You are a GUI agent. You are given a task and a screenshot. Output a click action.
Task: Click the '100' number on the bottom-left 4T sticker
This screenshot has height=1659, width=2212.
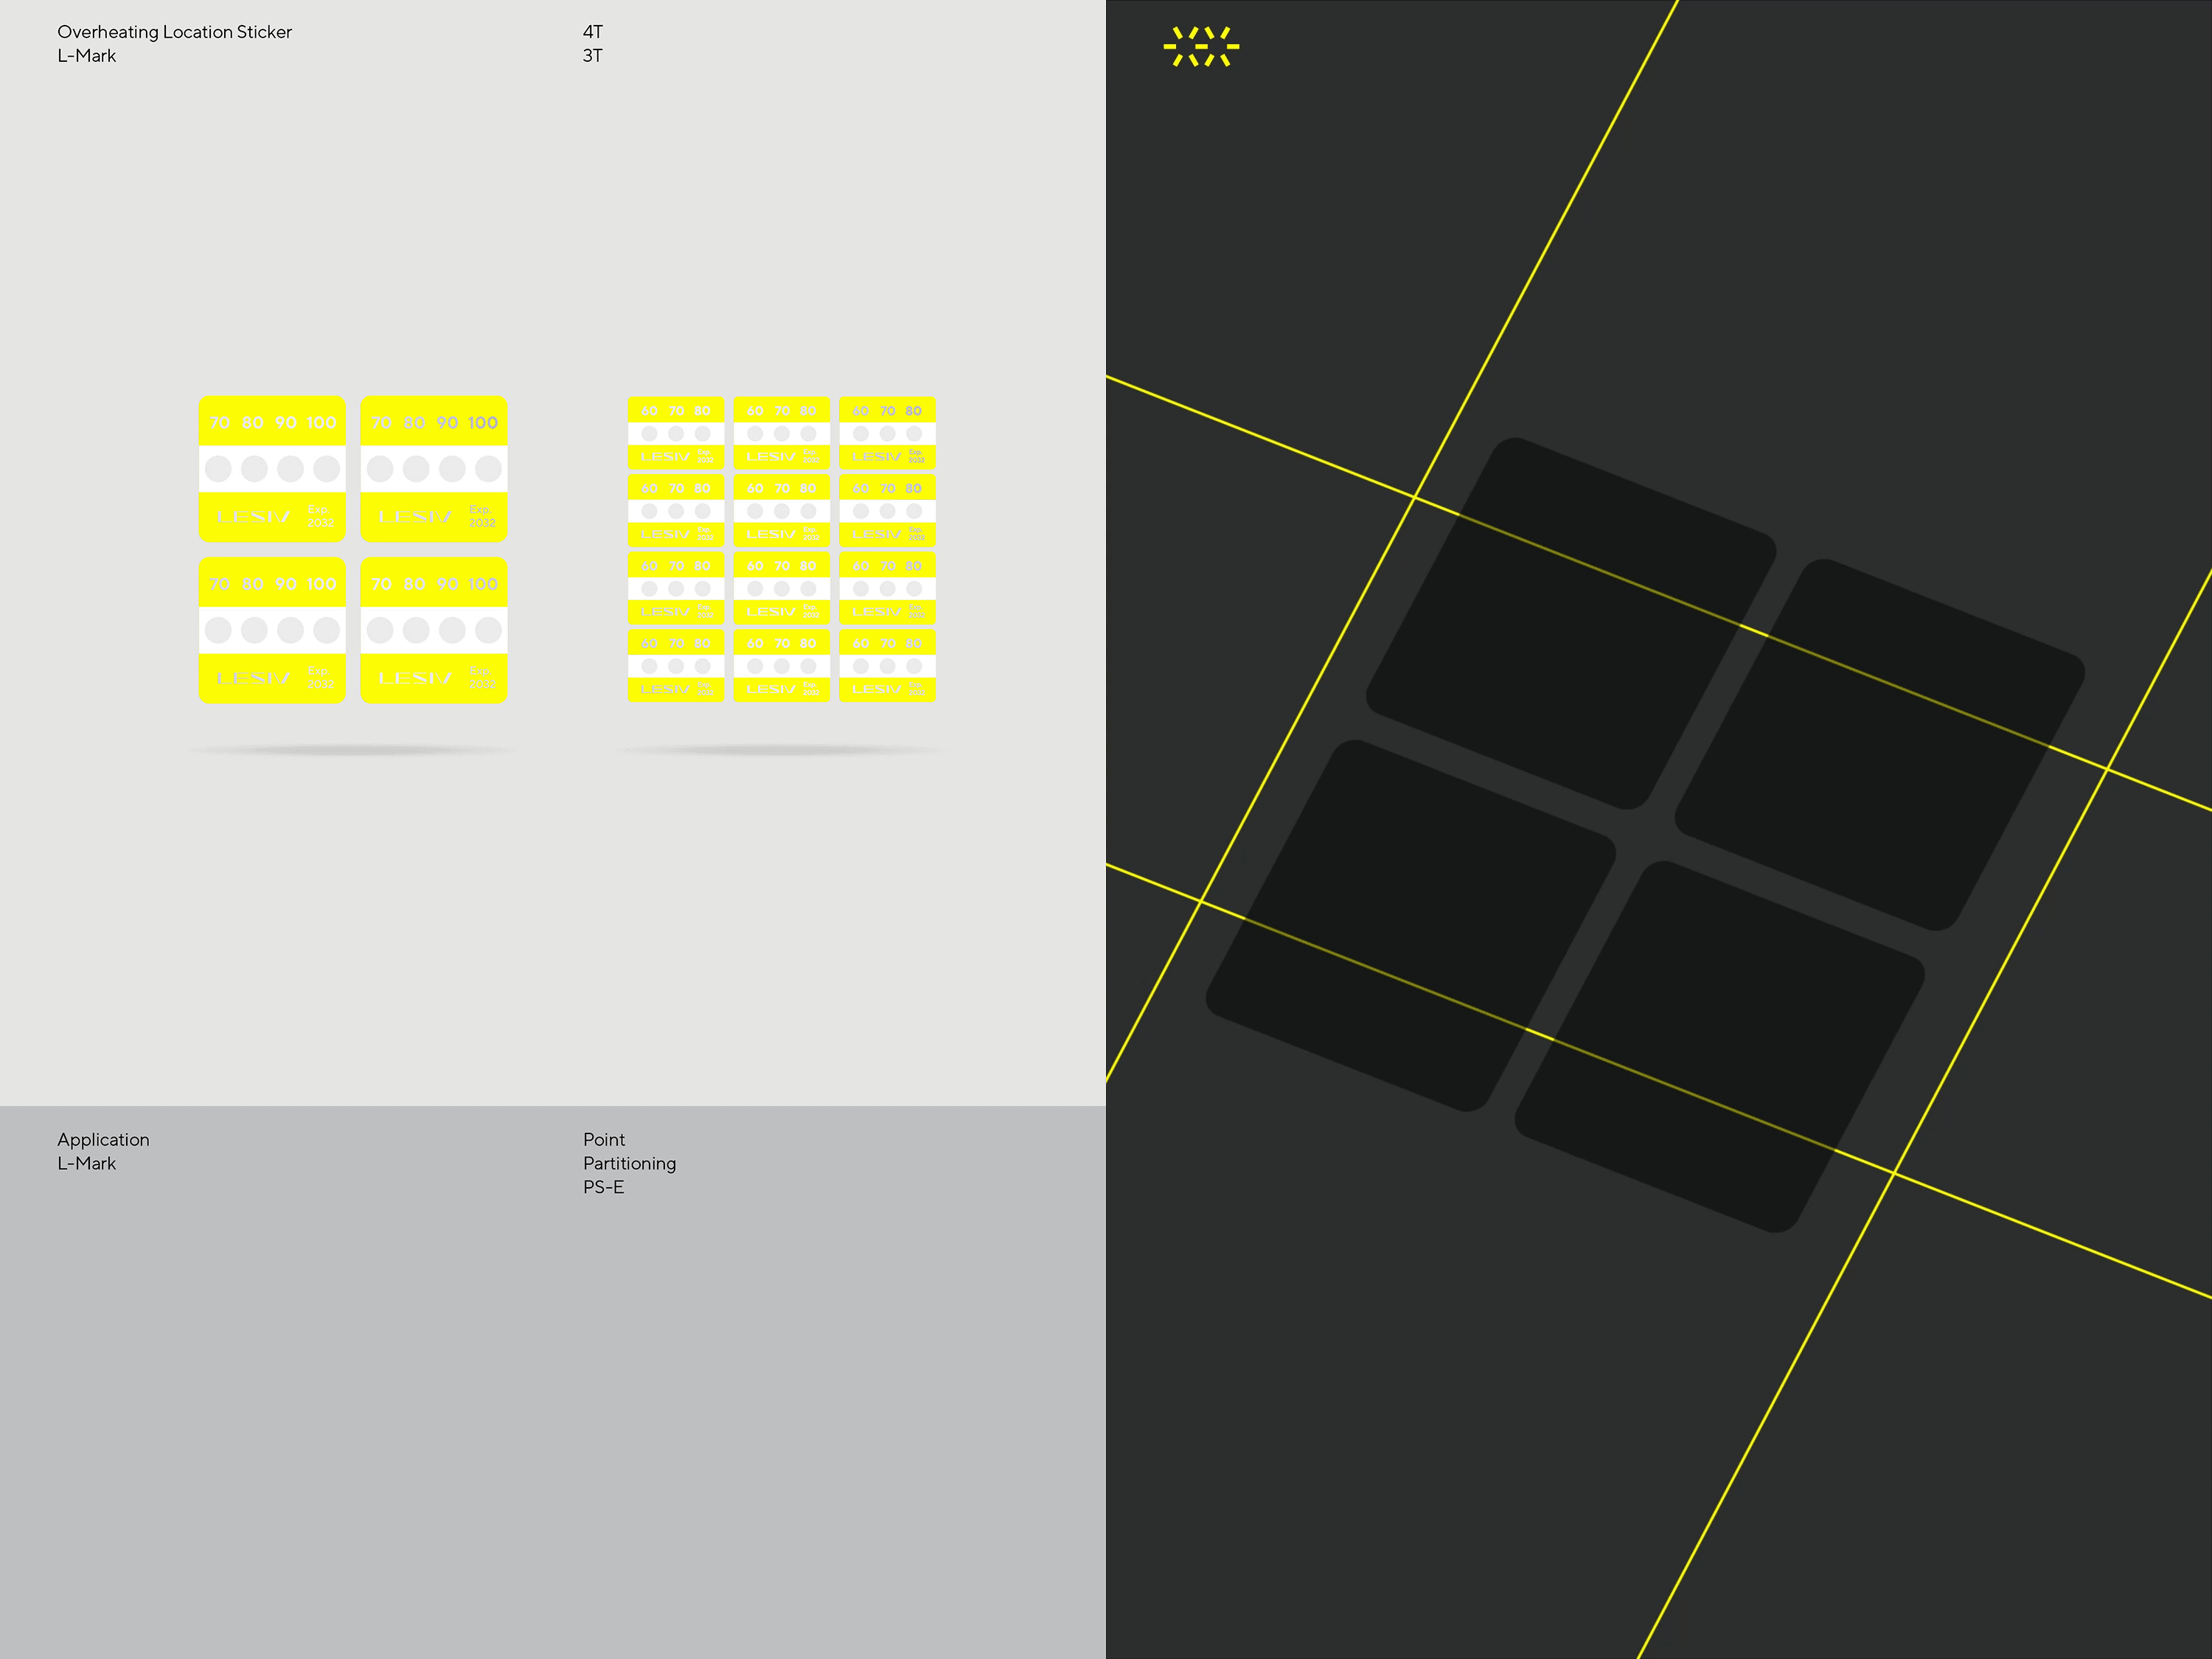point(321,584)
